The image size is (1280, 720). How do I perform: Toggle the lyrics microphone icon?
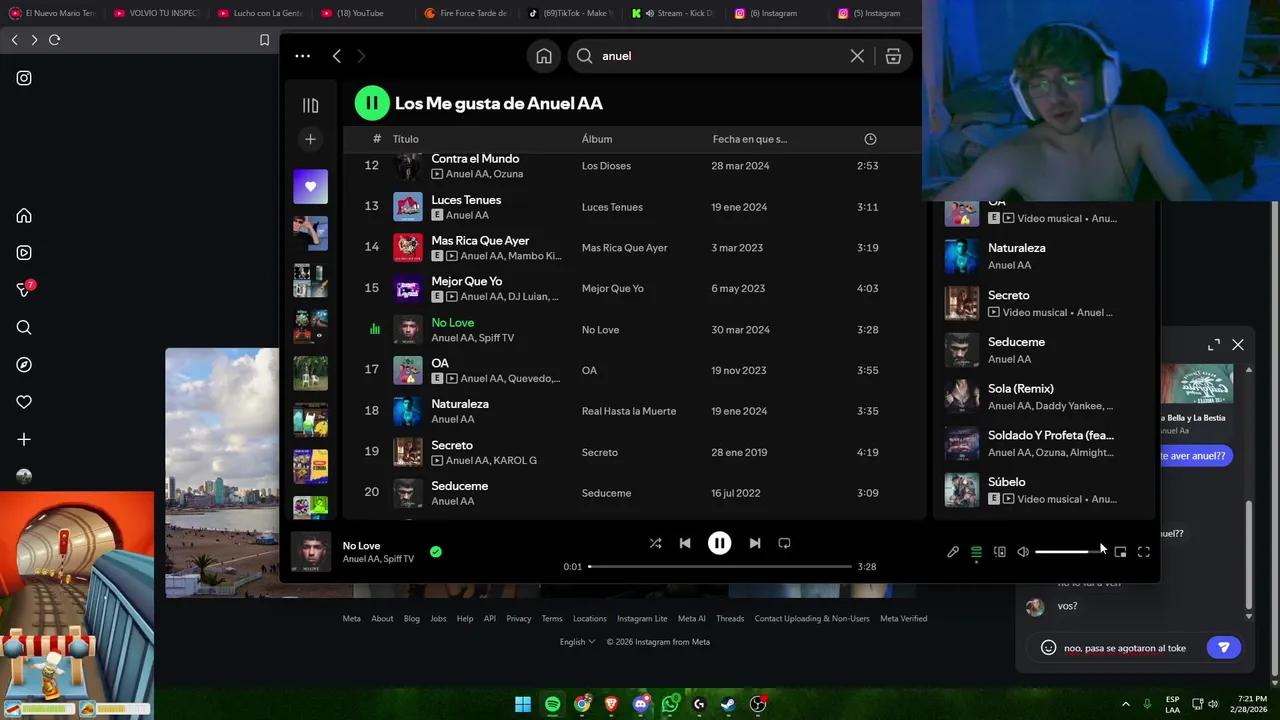click(953, 552)
